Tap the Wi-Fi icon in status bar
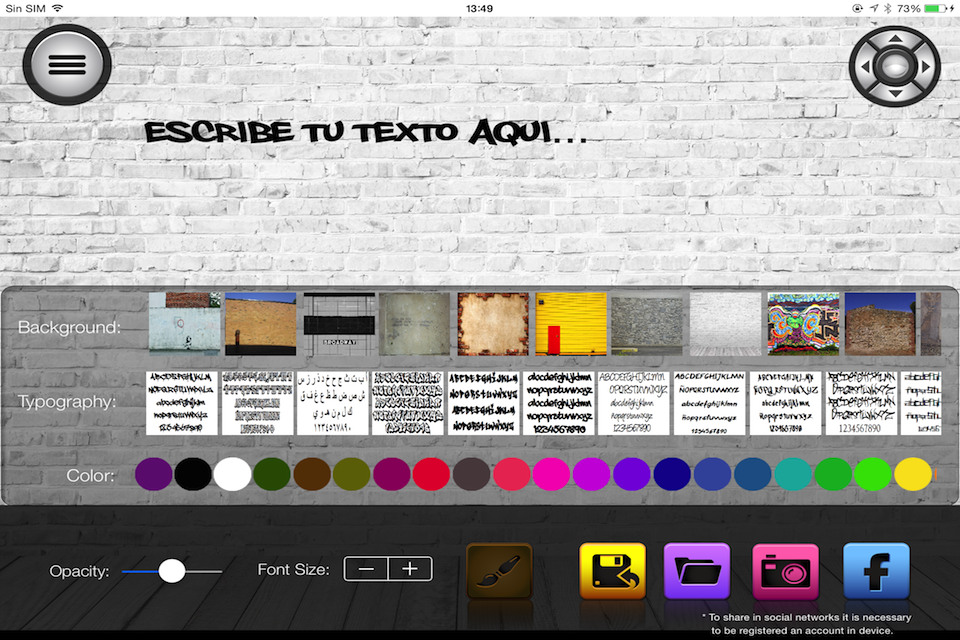The width and height of the screenshot is (960, 640). [58, 8]
